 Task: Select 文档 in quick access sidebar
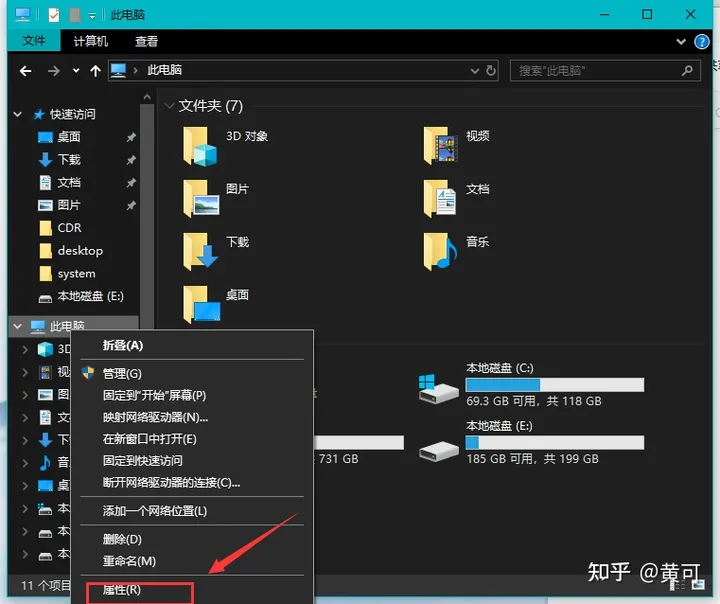click(x=69, y=182)
